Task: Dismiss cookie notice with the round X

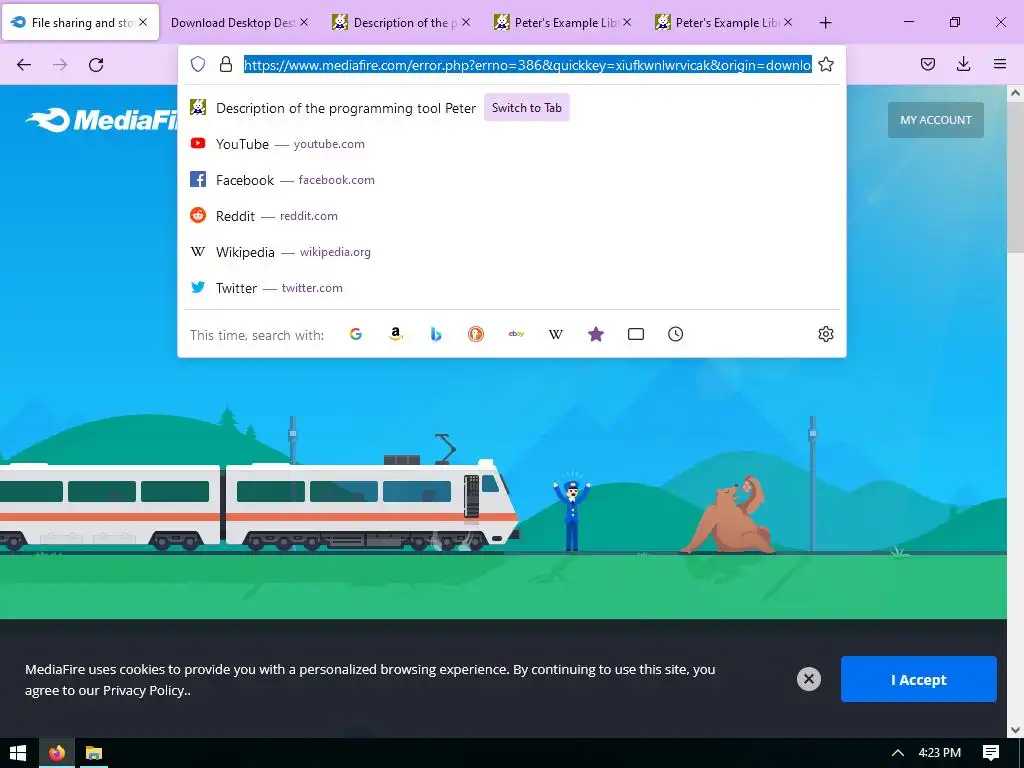Action: click(808, 679)
